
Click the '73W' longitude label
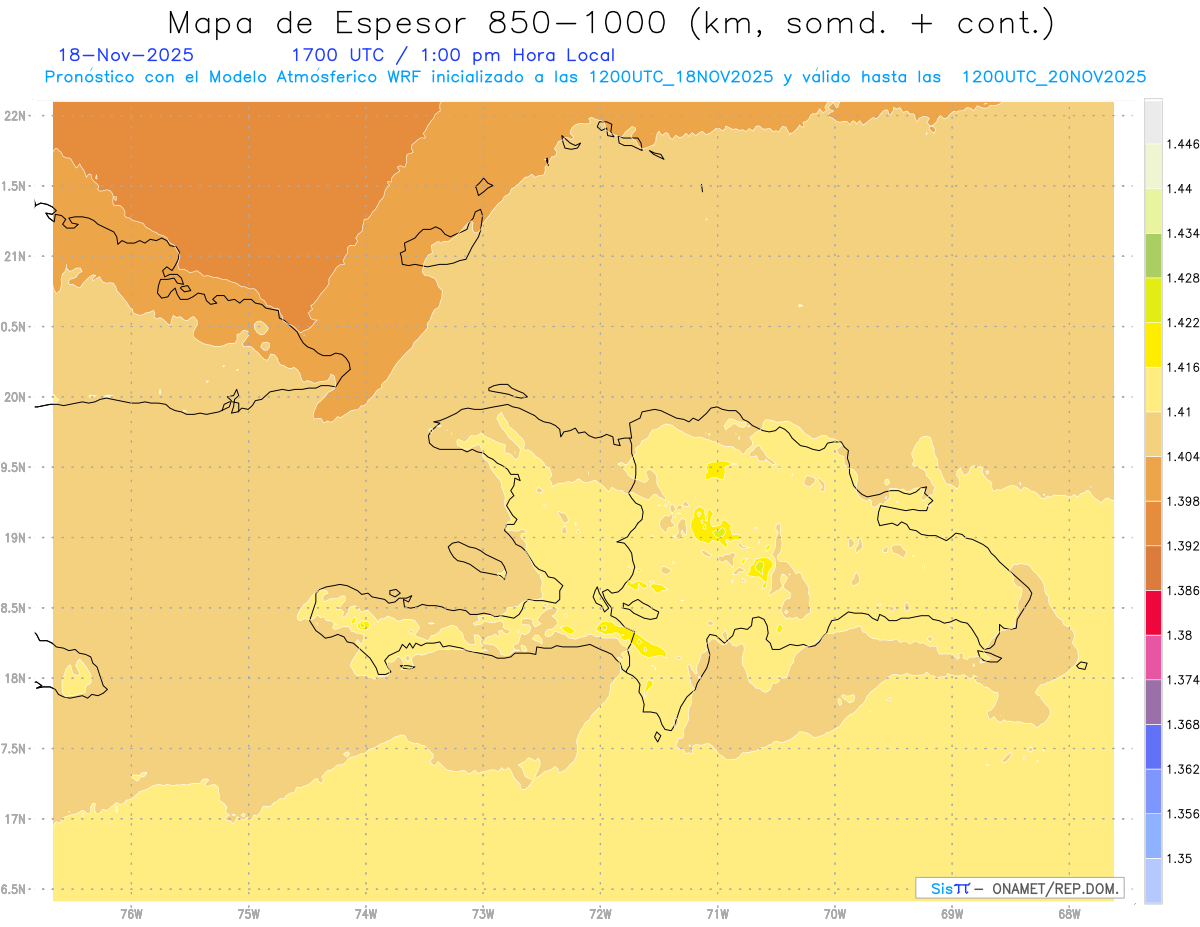tap(483, 914)
